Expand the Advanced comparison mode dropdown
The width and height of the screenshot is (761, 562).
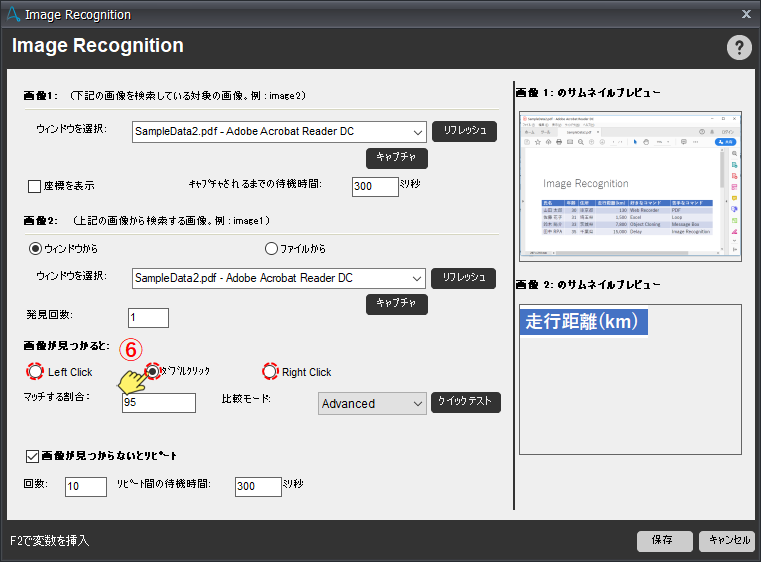coord(372,404)
